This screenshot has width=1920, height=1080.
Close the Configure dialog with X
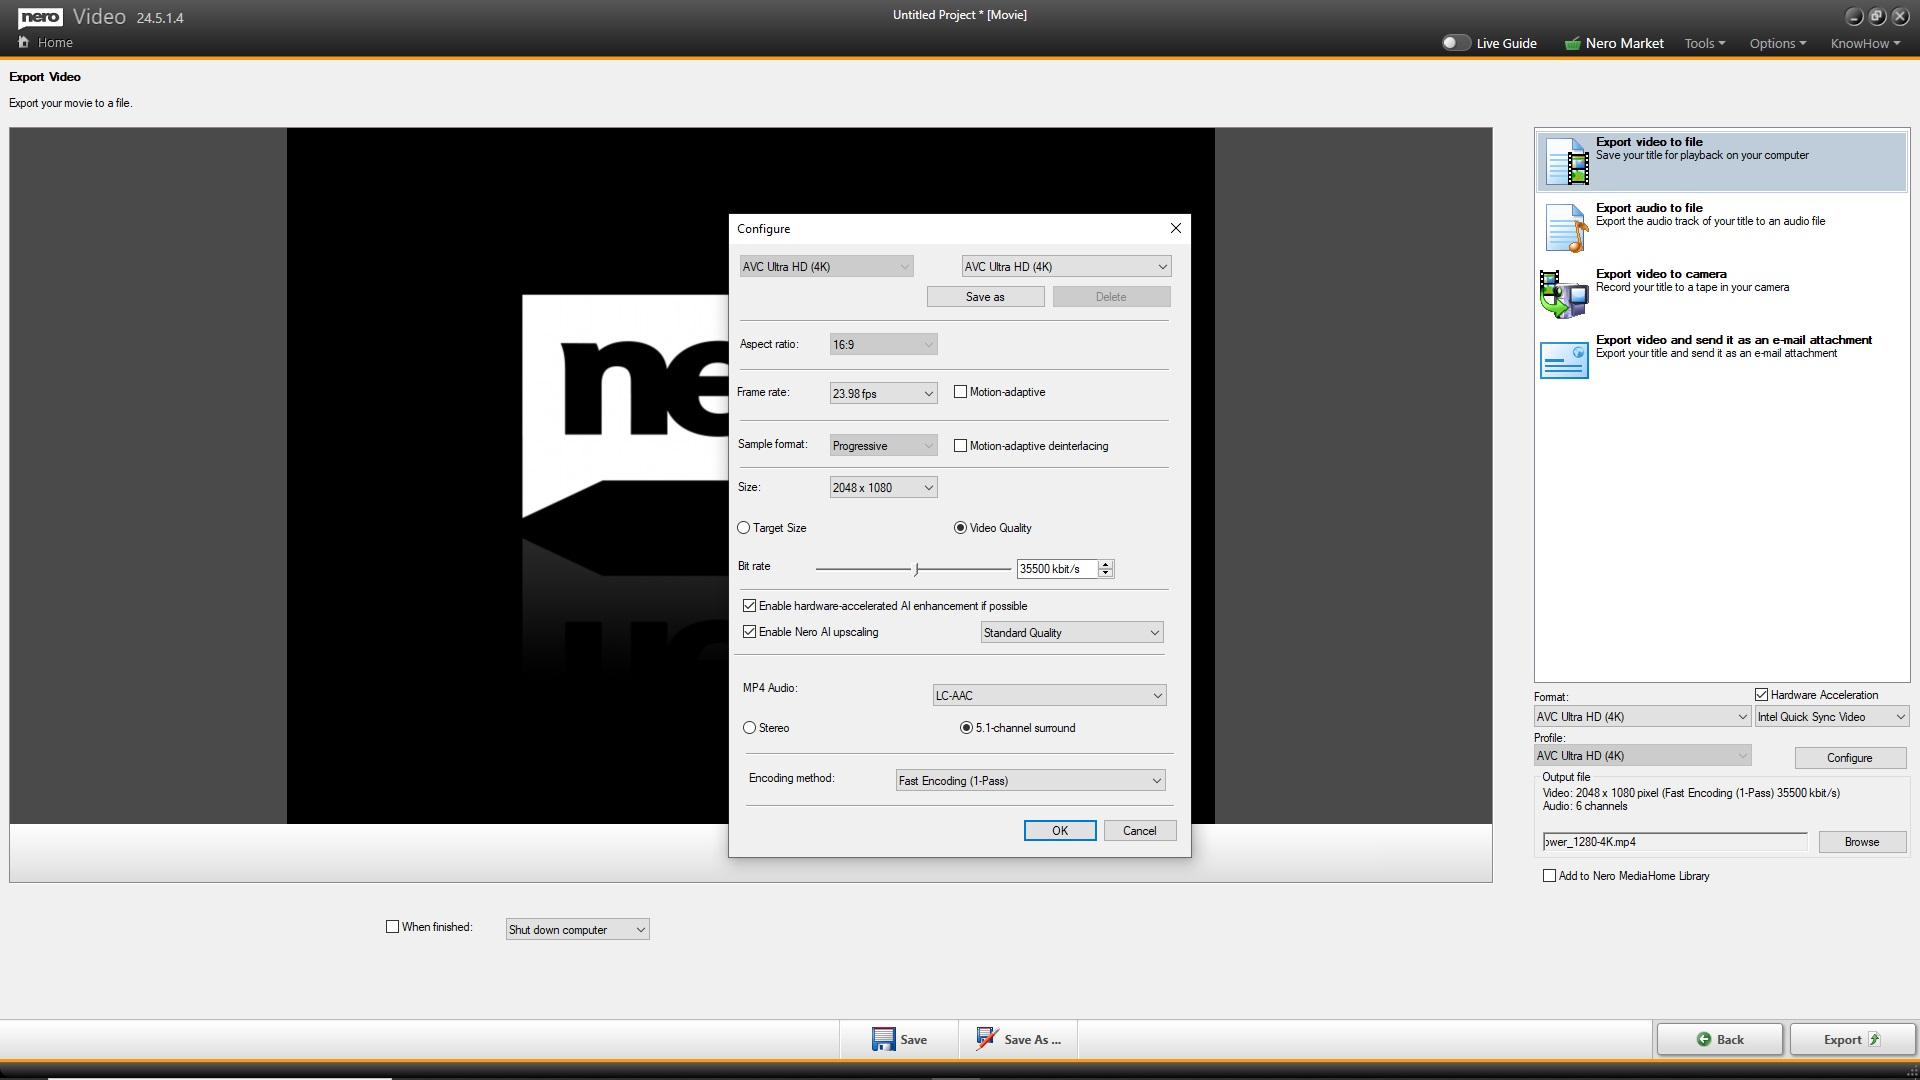tap(1176, 228)
